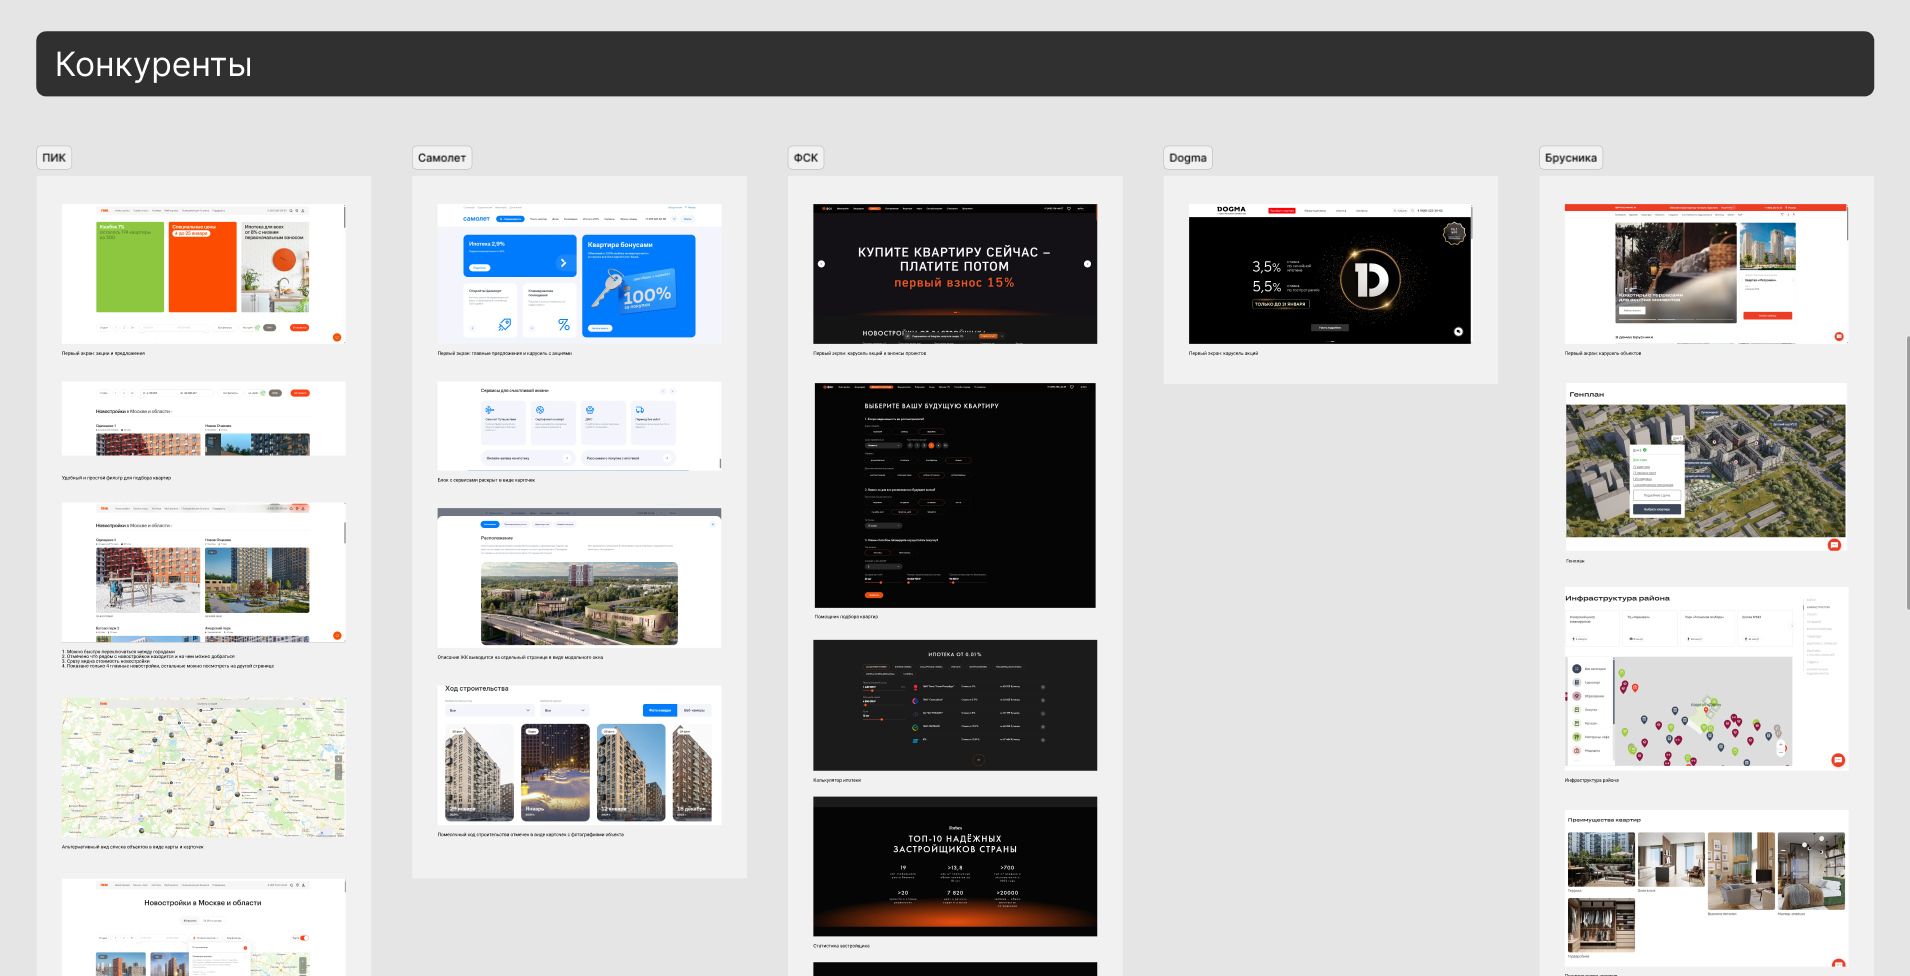Expand the right service row under Самолет service cards
Image resolution: width=1910 pixels, height=976 pixels.
pos(628,458)
